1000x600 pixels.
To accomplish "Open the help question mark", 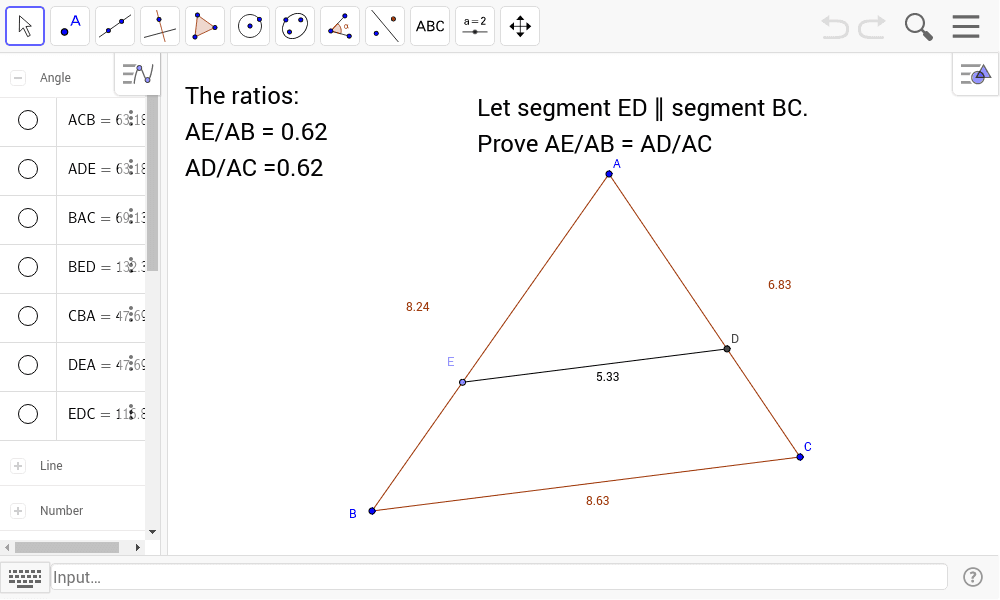I will coord(973,577).
